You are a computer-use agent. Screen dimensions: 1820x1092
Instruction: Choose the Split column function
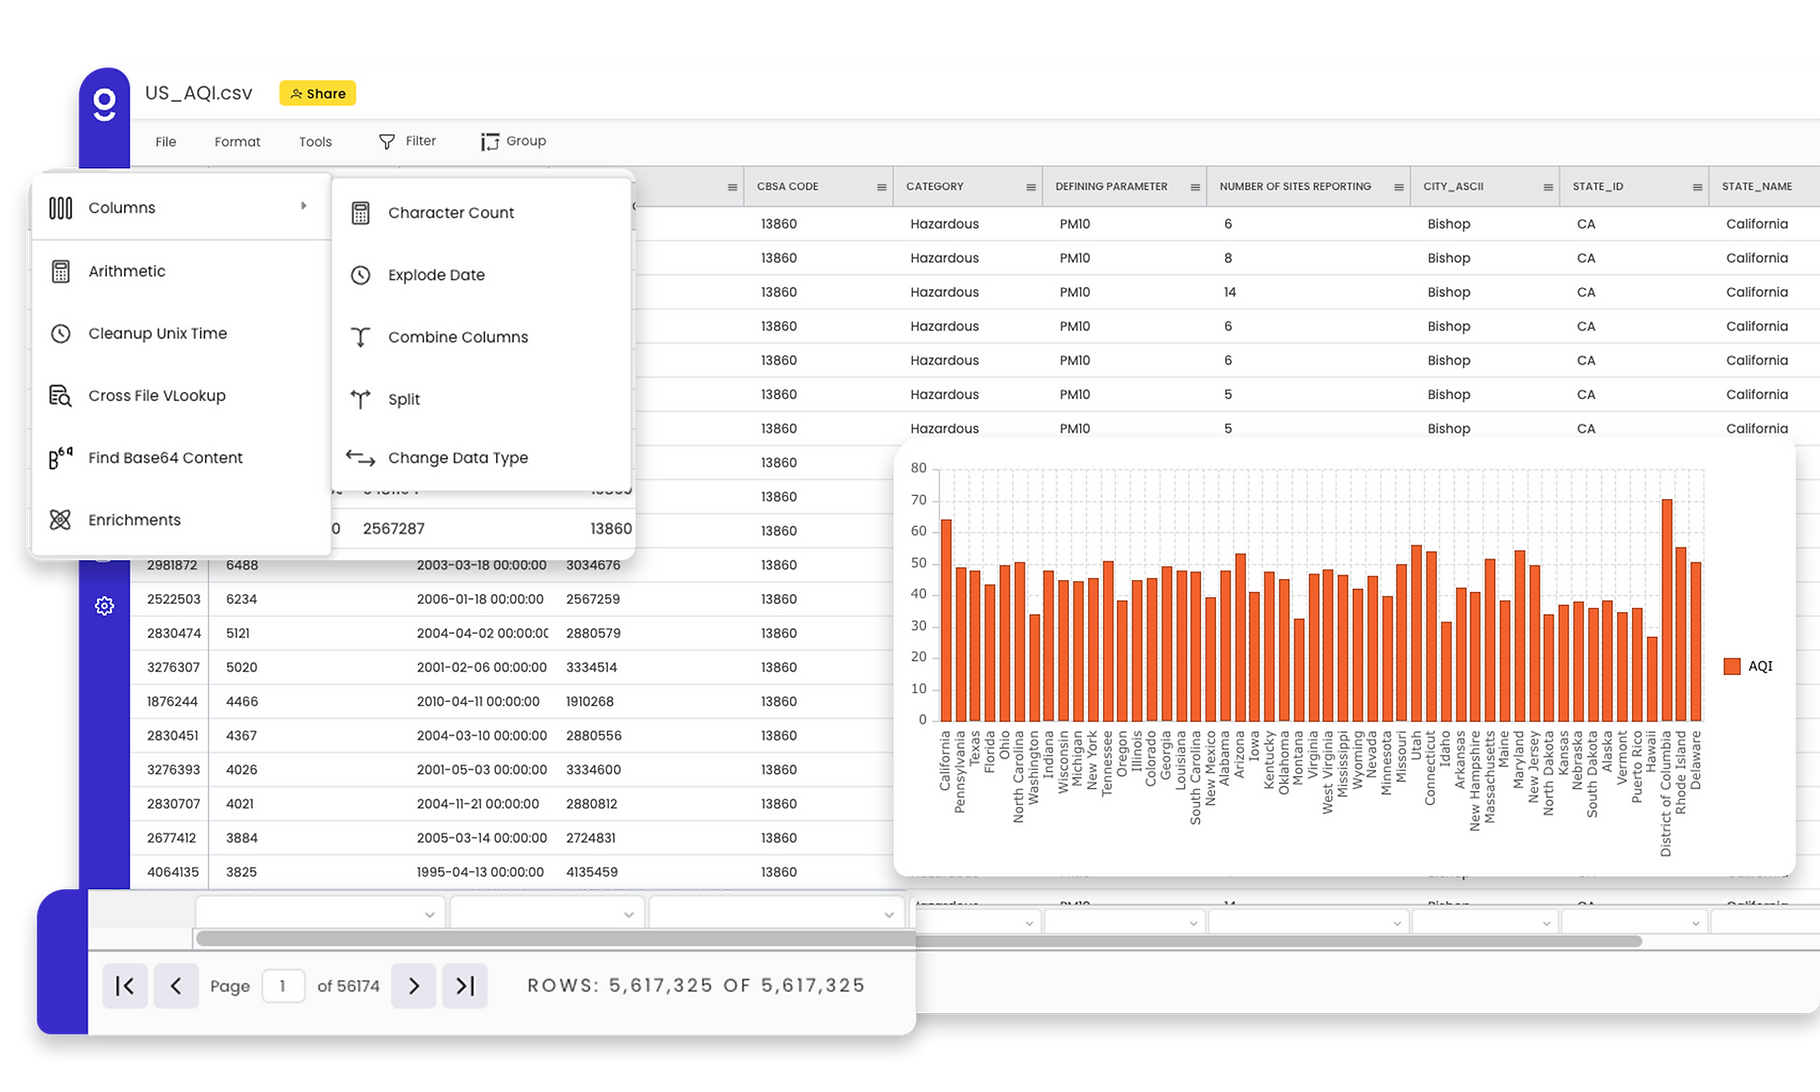click(x=404, y=399)
